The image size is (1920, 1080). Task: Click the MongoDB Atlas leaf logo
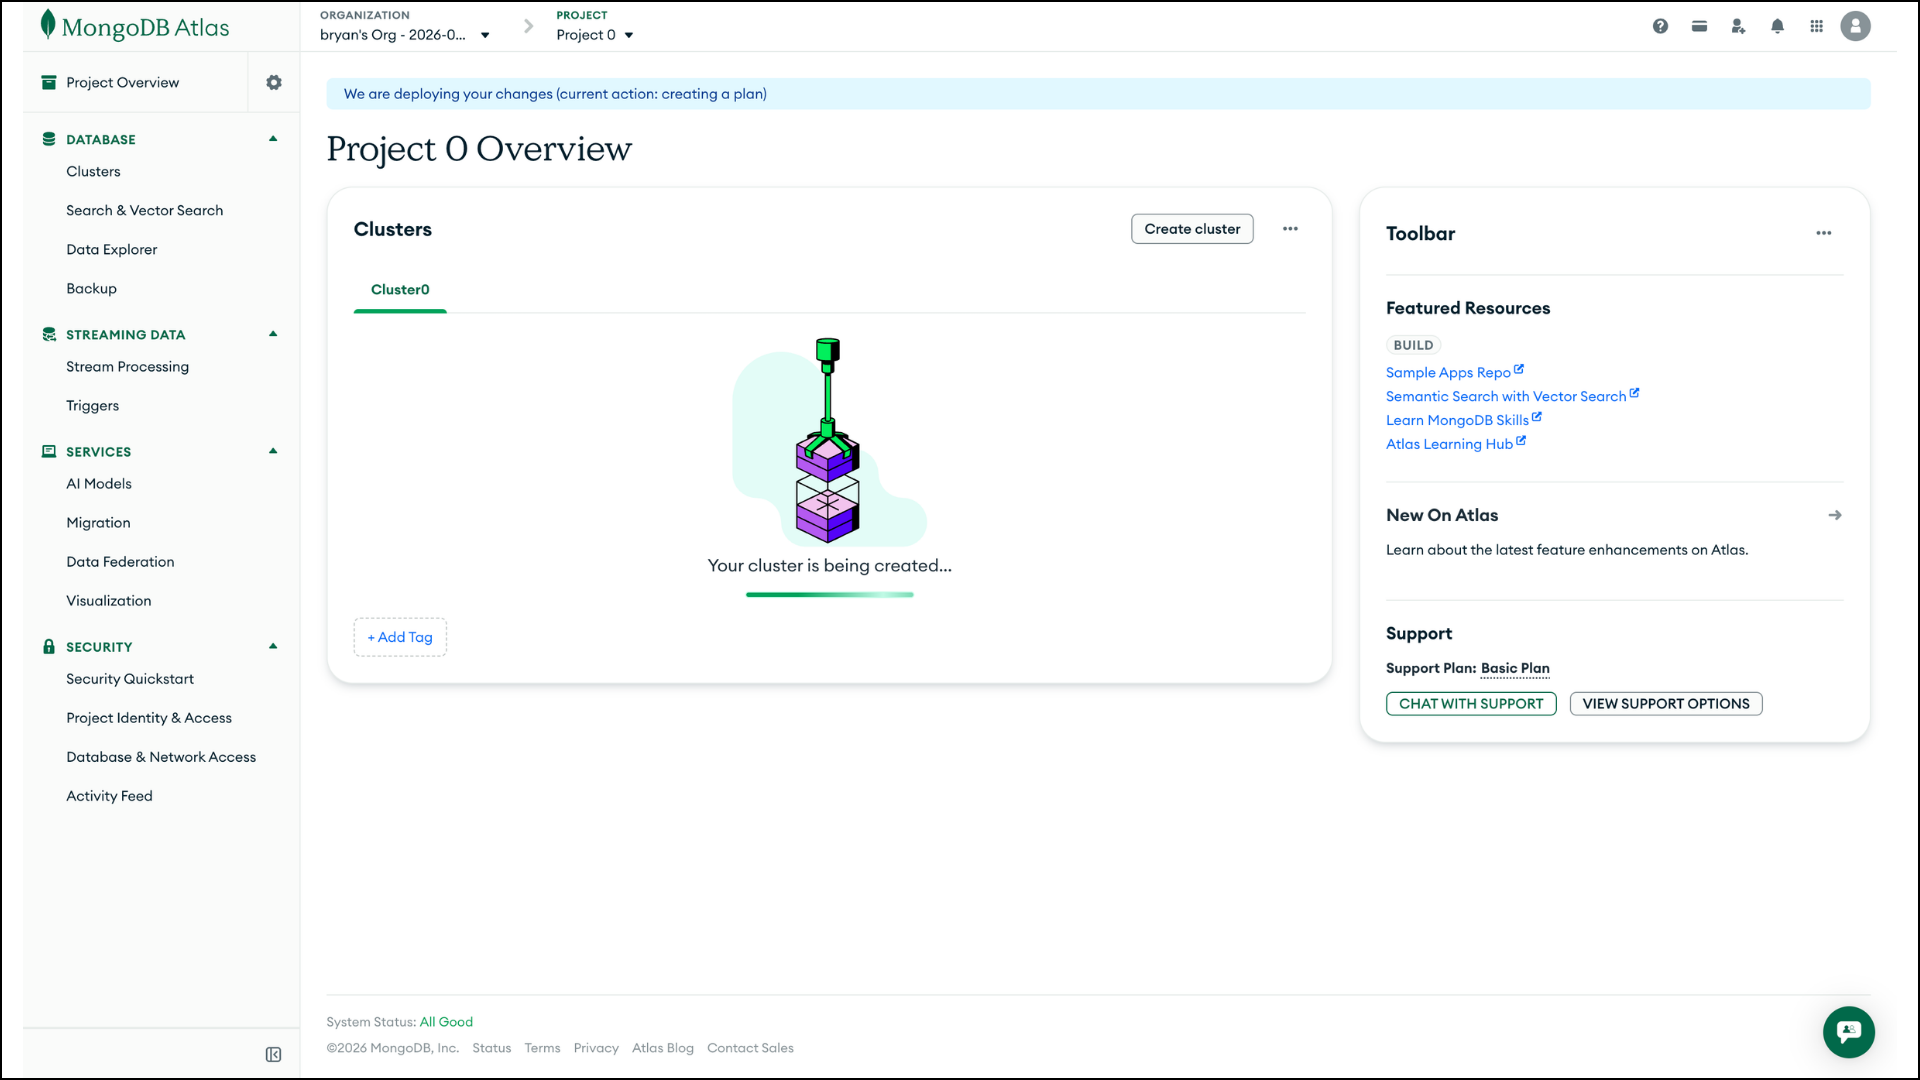coord(47,25)
